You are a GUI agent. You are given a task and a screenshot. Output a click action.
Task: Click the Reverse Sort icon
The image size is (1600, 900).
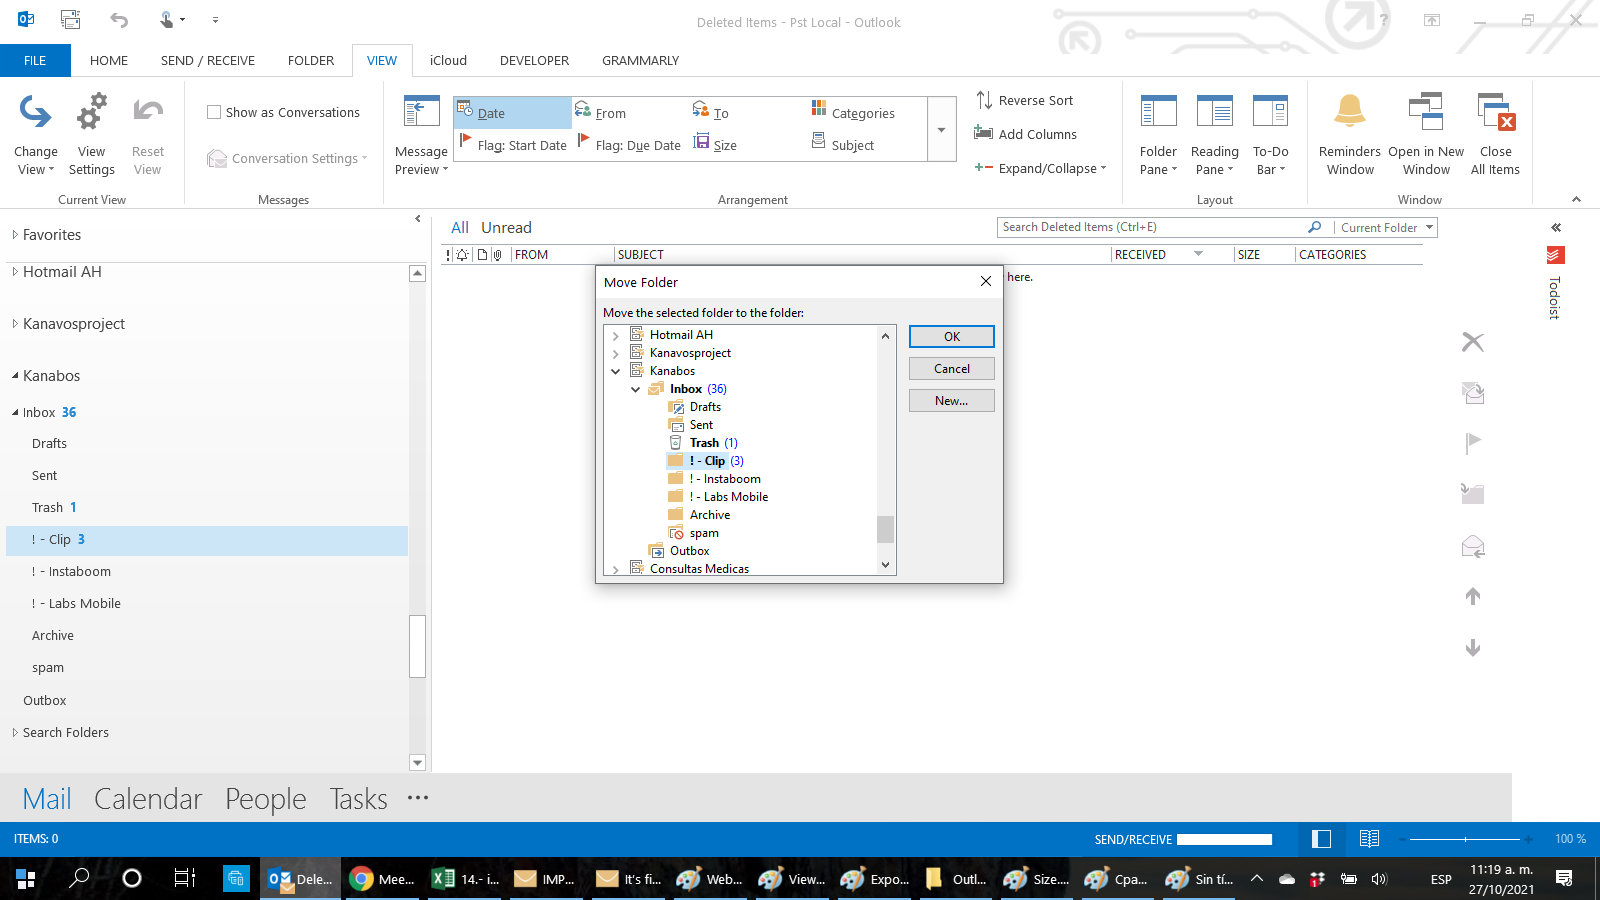[984, 100]
